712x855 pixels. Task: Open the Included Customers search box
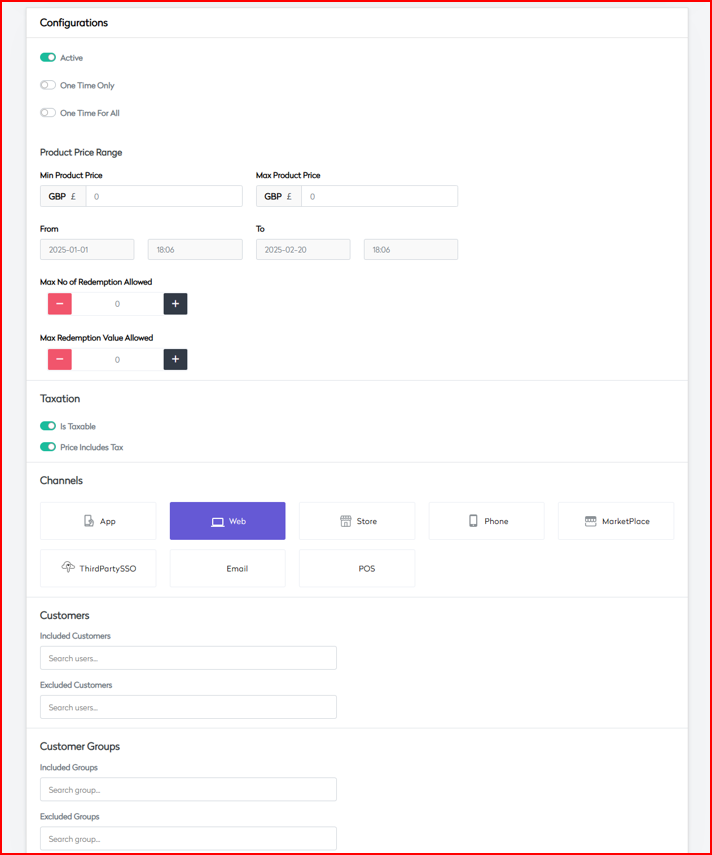click(x=188, y=658)
